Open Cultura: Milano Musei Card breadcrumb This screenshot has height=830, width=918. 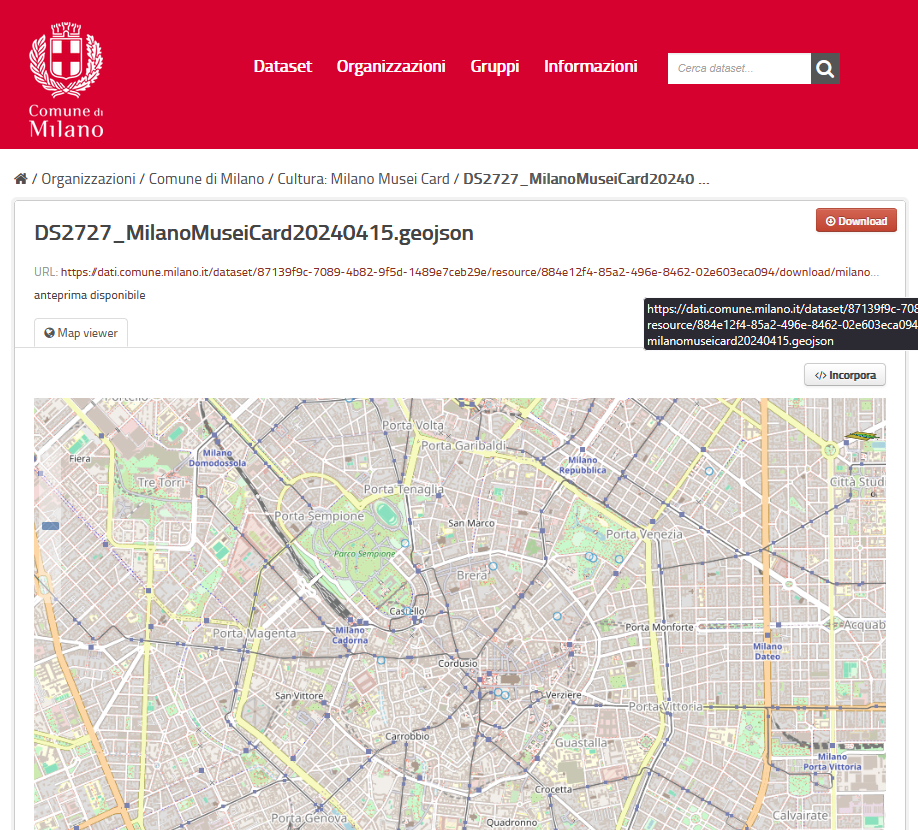point(363,179)
